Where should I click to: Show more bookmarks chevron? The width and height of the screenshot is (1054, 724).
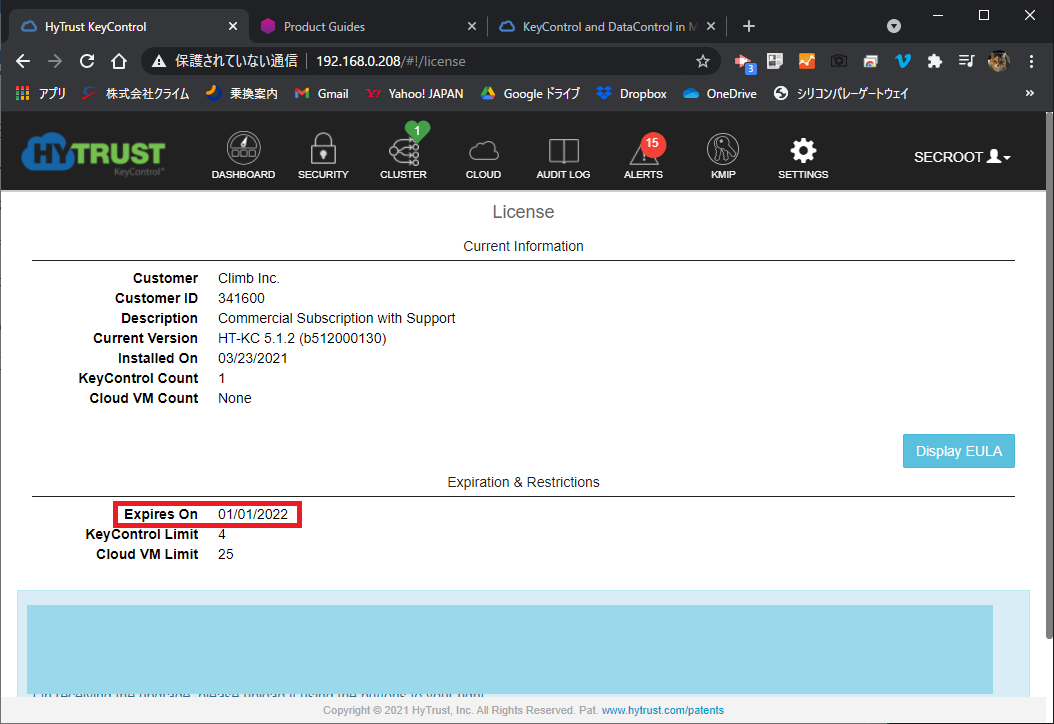click(x=1030, y=93)
